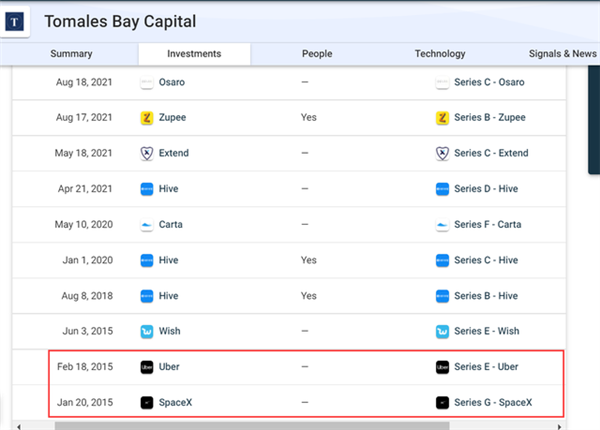Image resolution: width=600 pixels, height=430 pixels.
Task: Go to the Technology tab
Action: click(x=440, y=54)
